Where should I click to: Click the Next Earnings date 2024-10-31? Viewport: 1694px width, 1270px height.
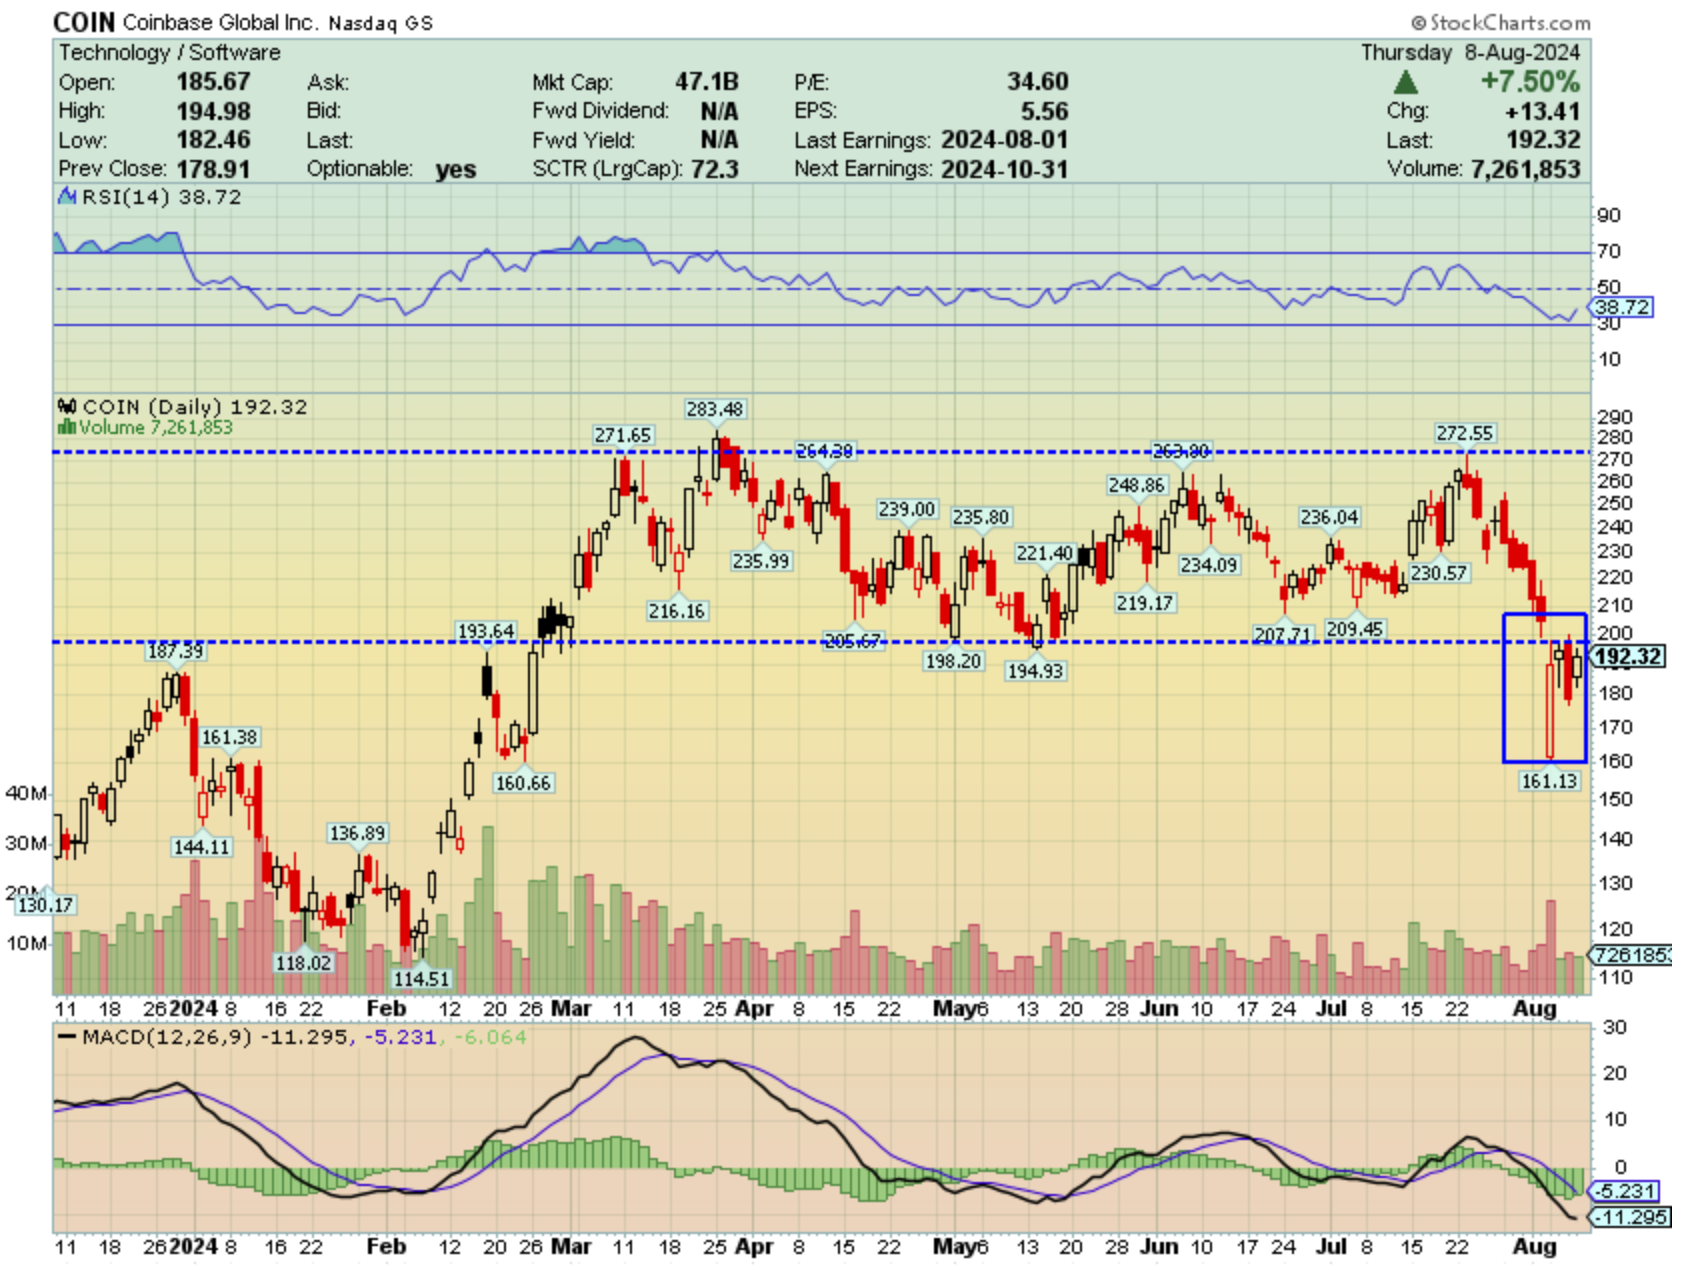(1004, 169)
